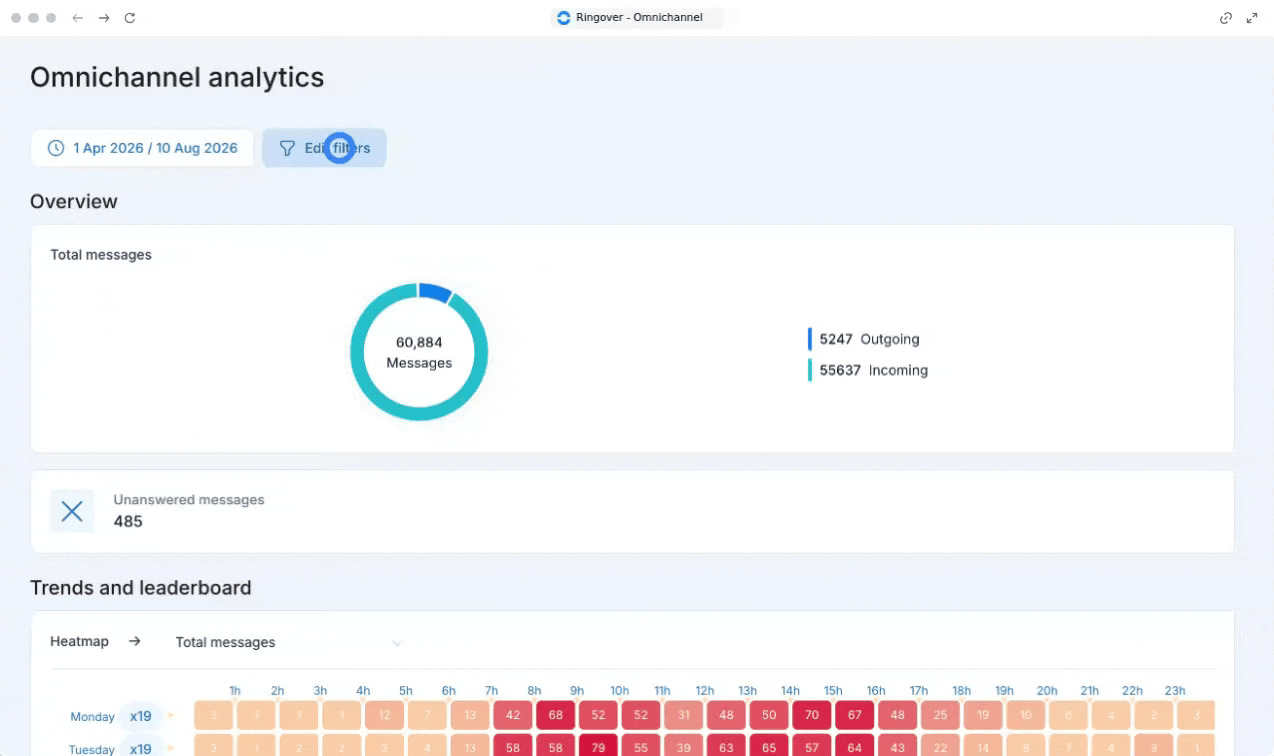The height and width of the screenshot is (756, 1274).
Task: Click the x19 badge beside Tuesday
Action: (141, 748)
